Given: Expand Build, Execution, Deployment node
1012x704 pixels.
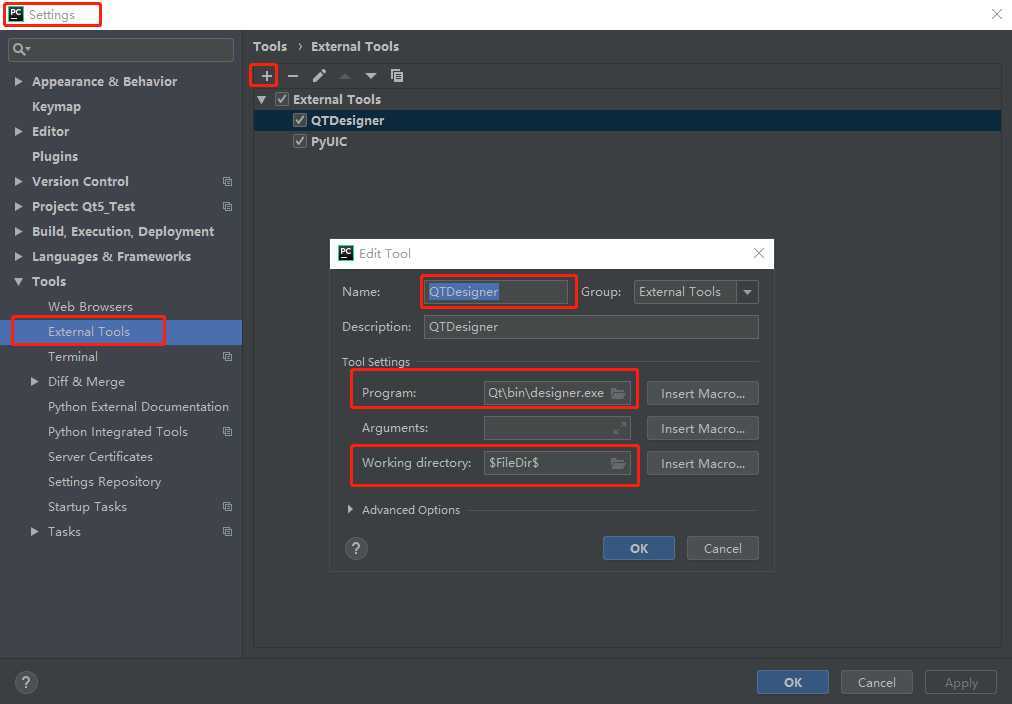Looking at the screenshot, I should 18,232.
